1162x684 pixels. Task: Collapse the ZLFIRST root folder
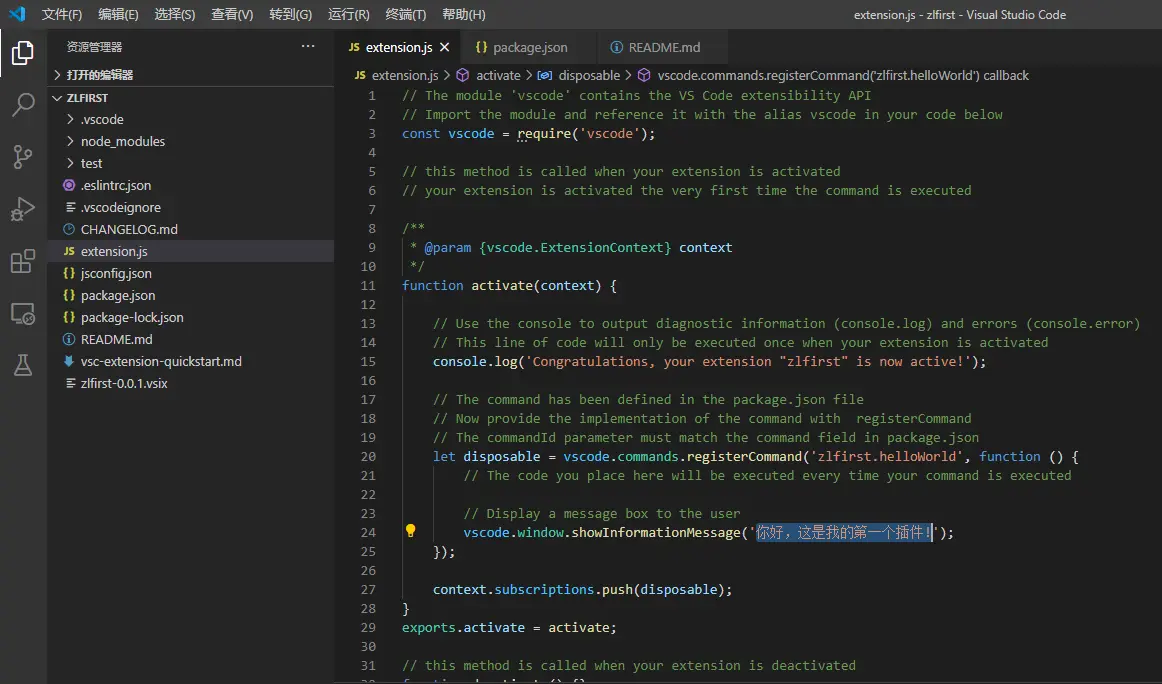[x=87, y=98]
